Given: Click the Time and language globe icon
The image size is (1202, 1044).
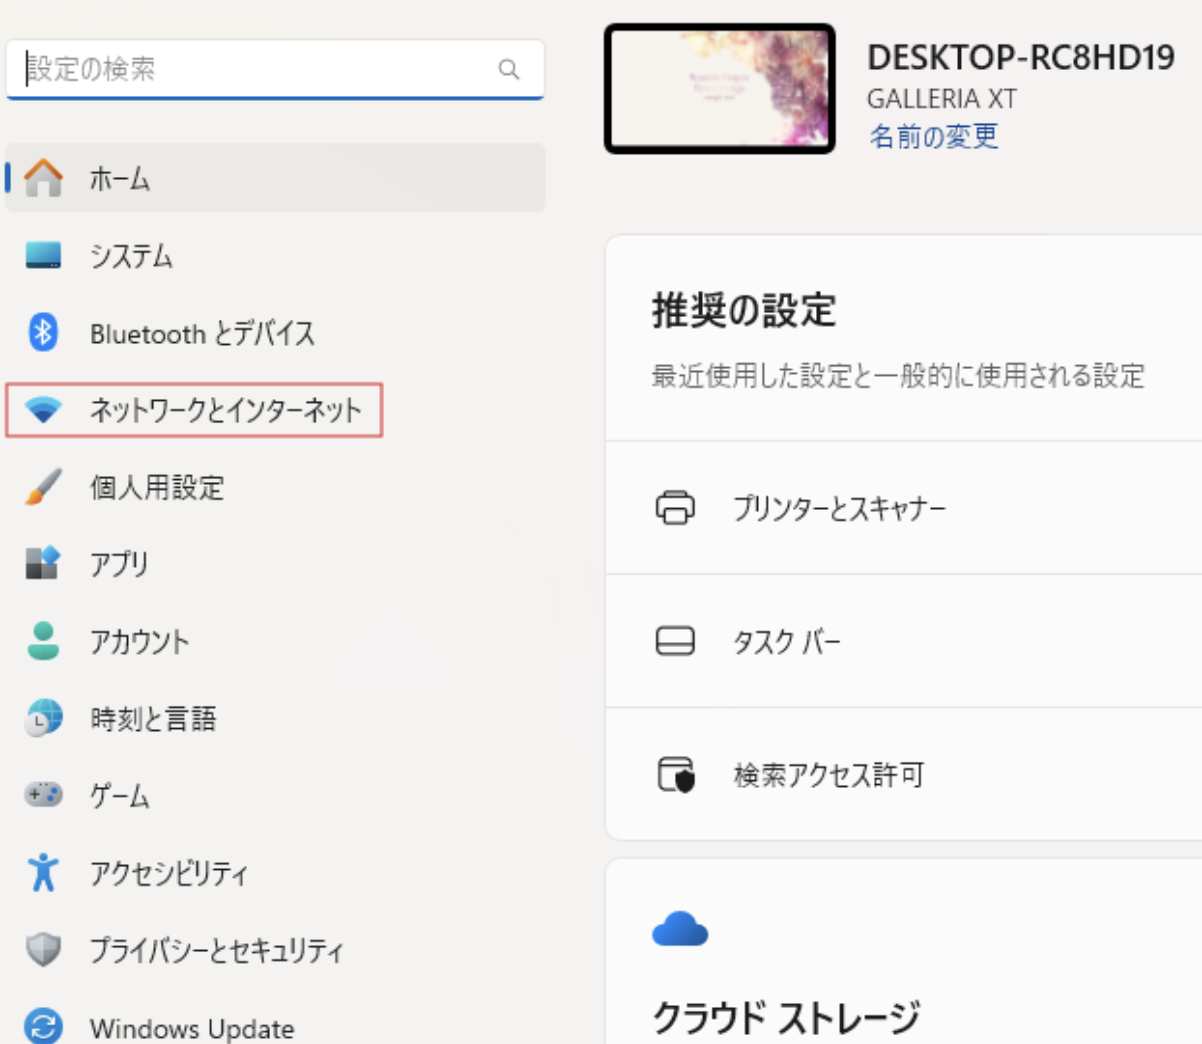Looking at the screenshot, I should pos(43,718).
